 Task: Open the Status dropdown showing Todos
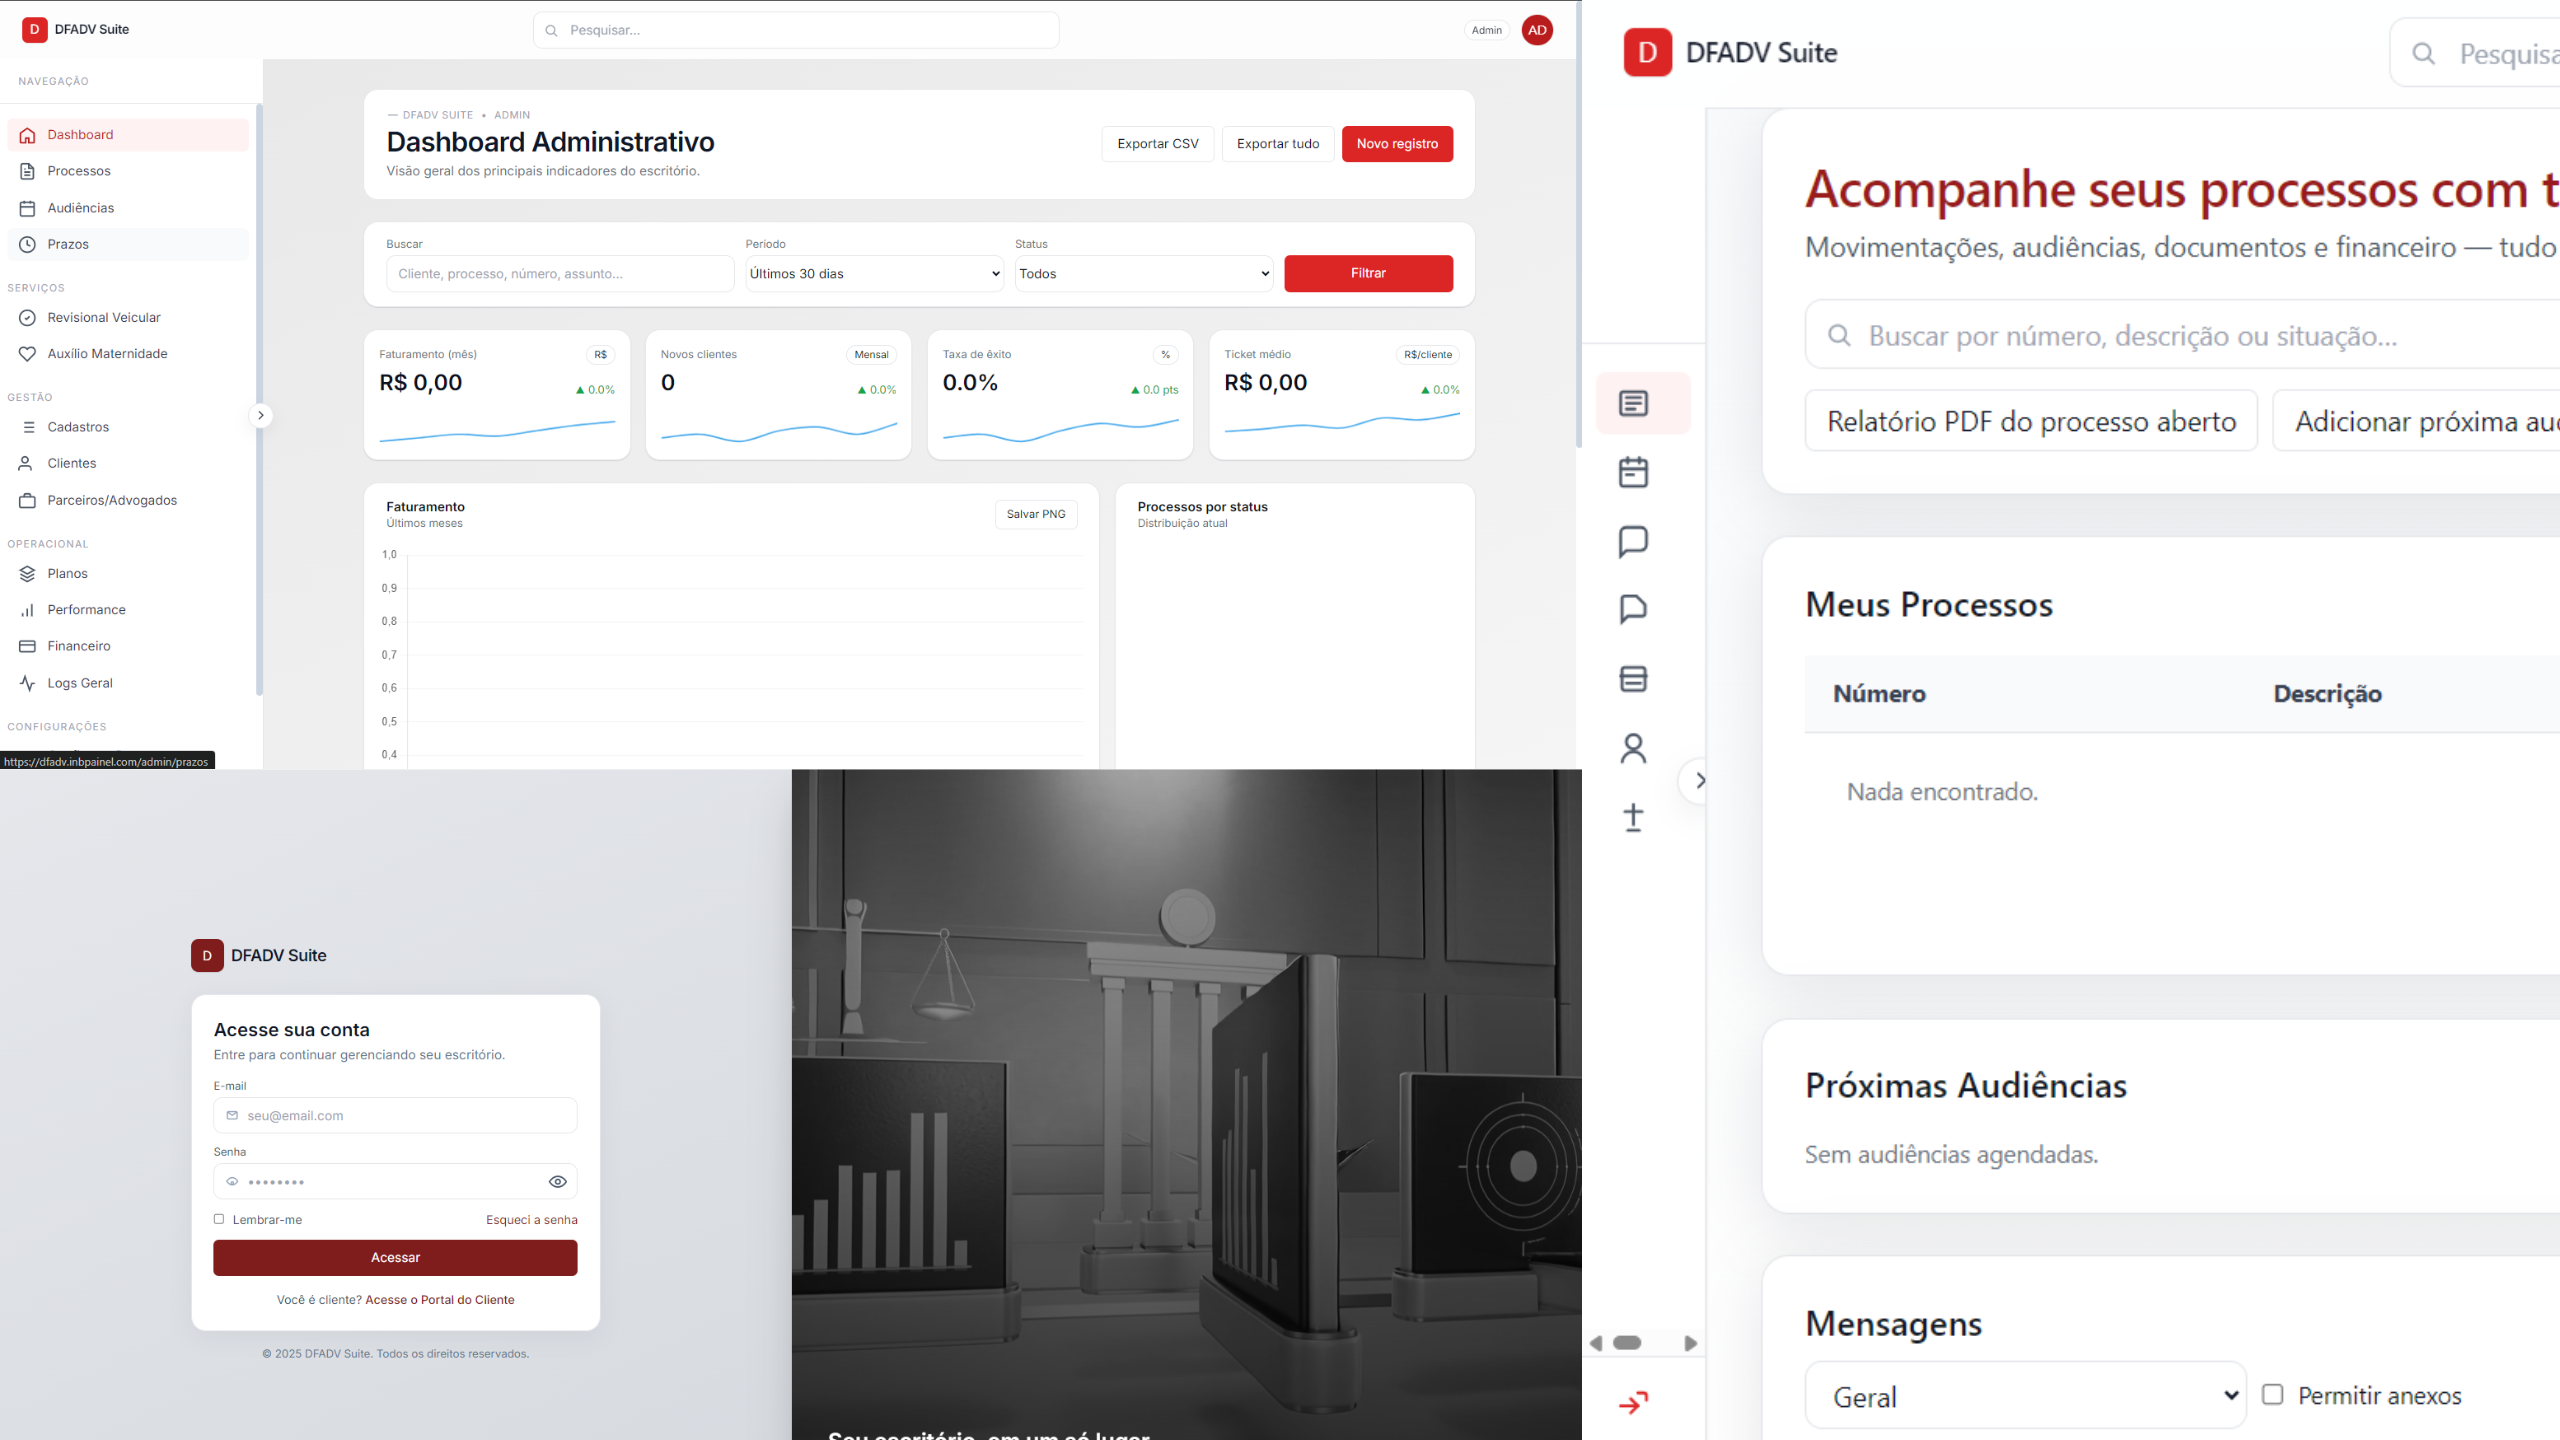(x=1143, y=274)
